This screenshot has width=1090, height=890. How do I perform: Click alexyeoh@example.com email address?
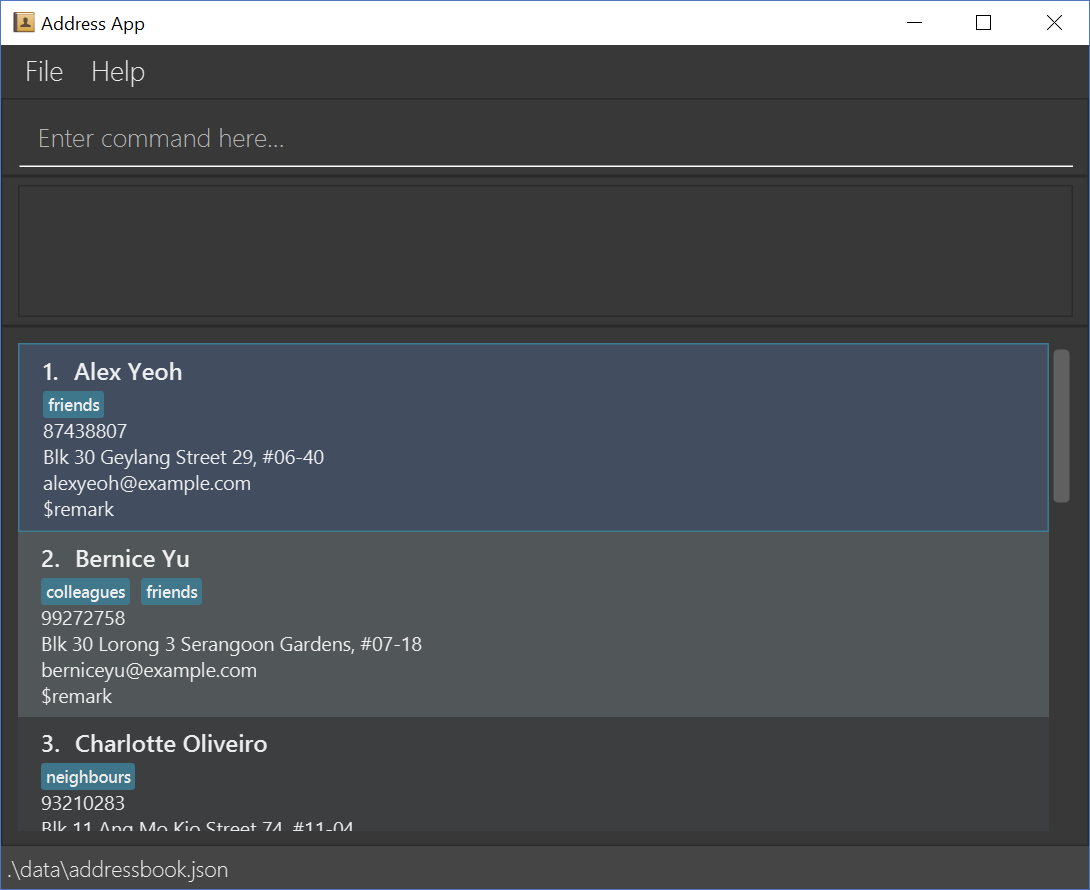(147, 483)
